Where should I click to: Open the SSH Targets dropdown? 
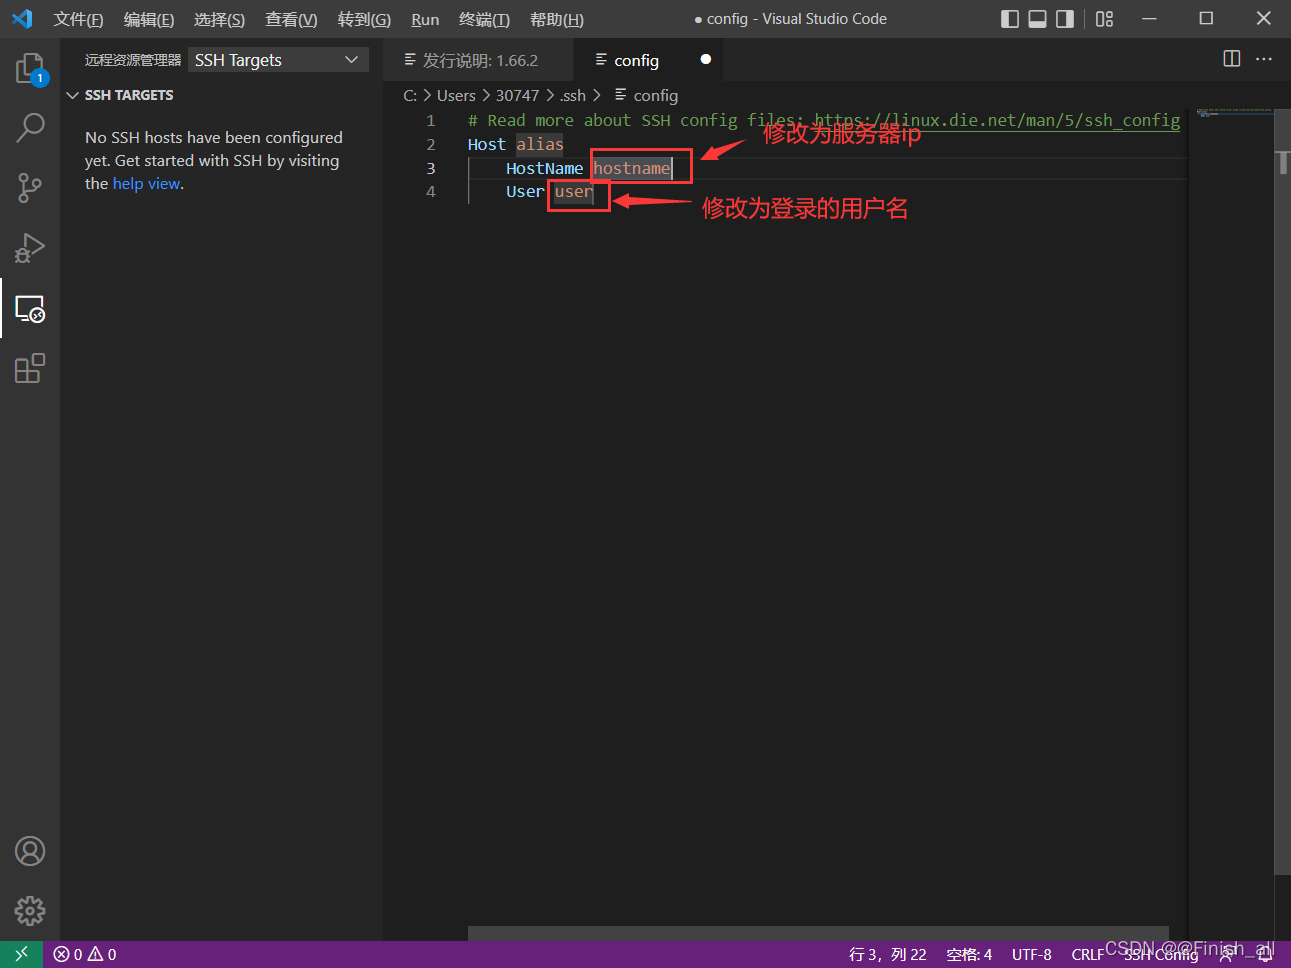click(x=278, y=60)
